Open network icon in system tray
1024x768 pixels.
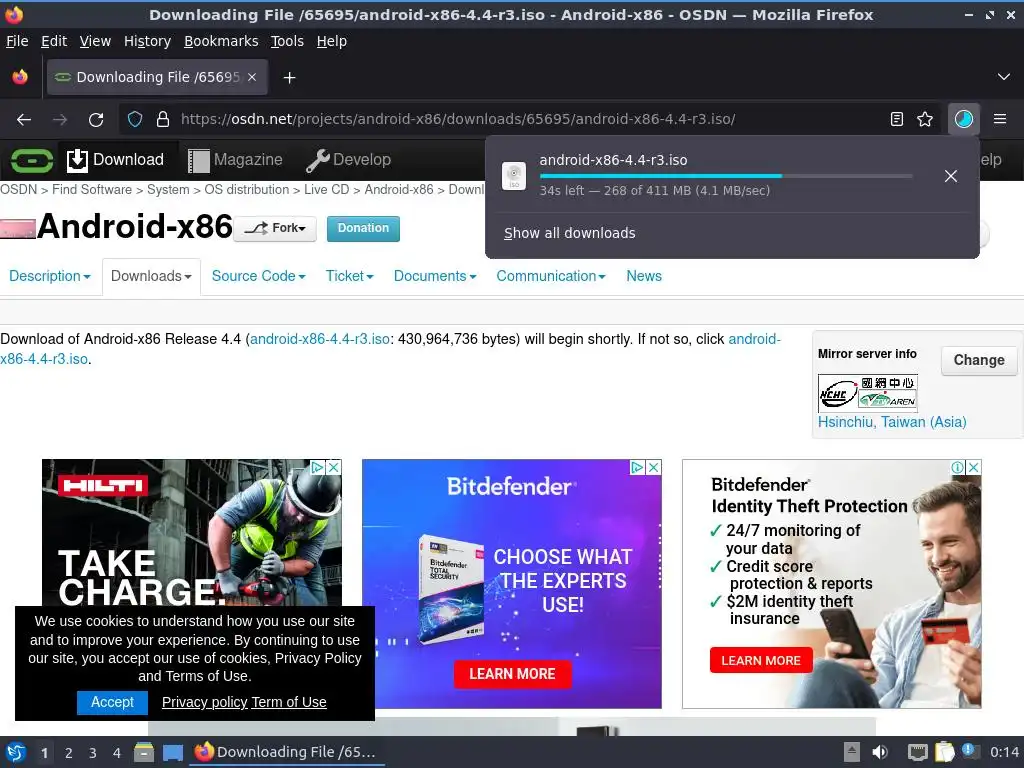918,752
